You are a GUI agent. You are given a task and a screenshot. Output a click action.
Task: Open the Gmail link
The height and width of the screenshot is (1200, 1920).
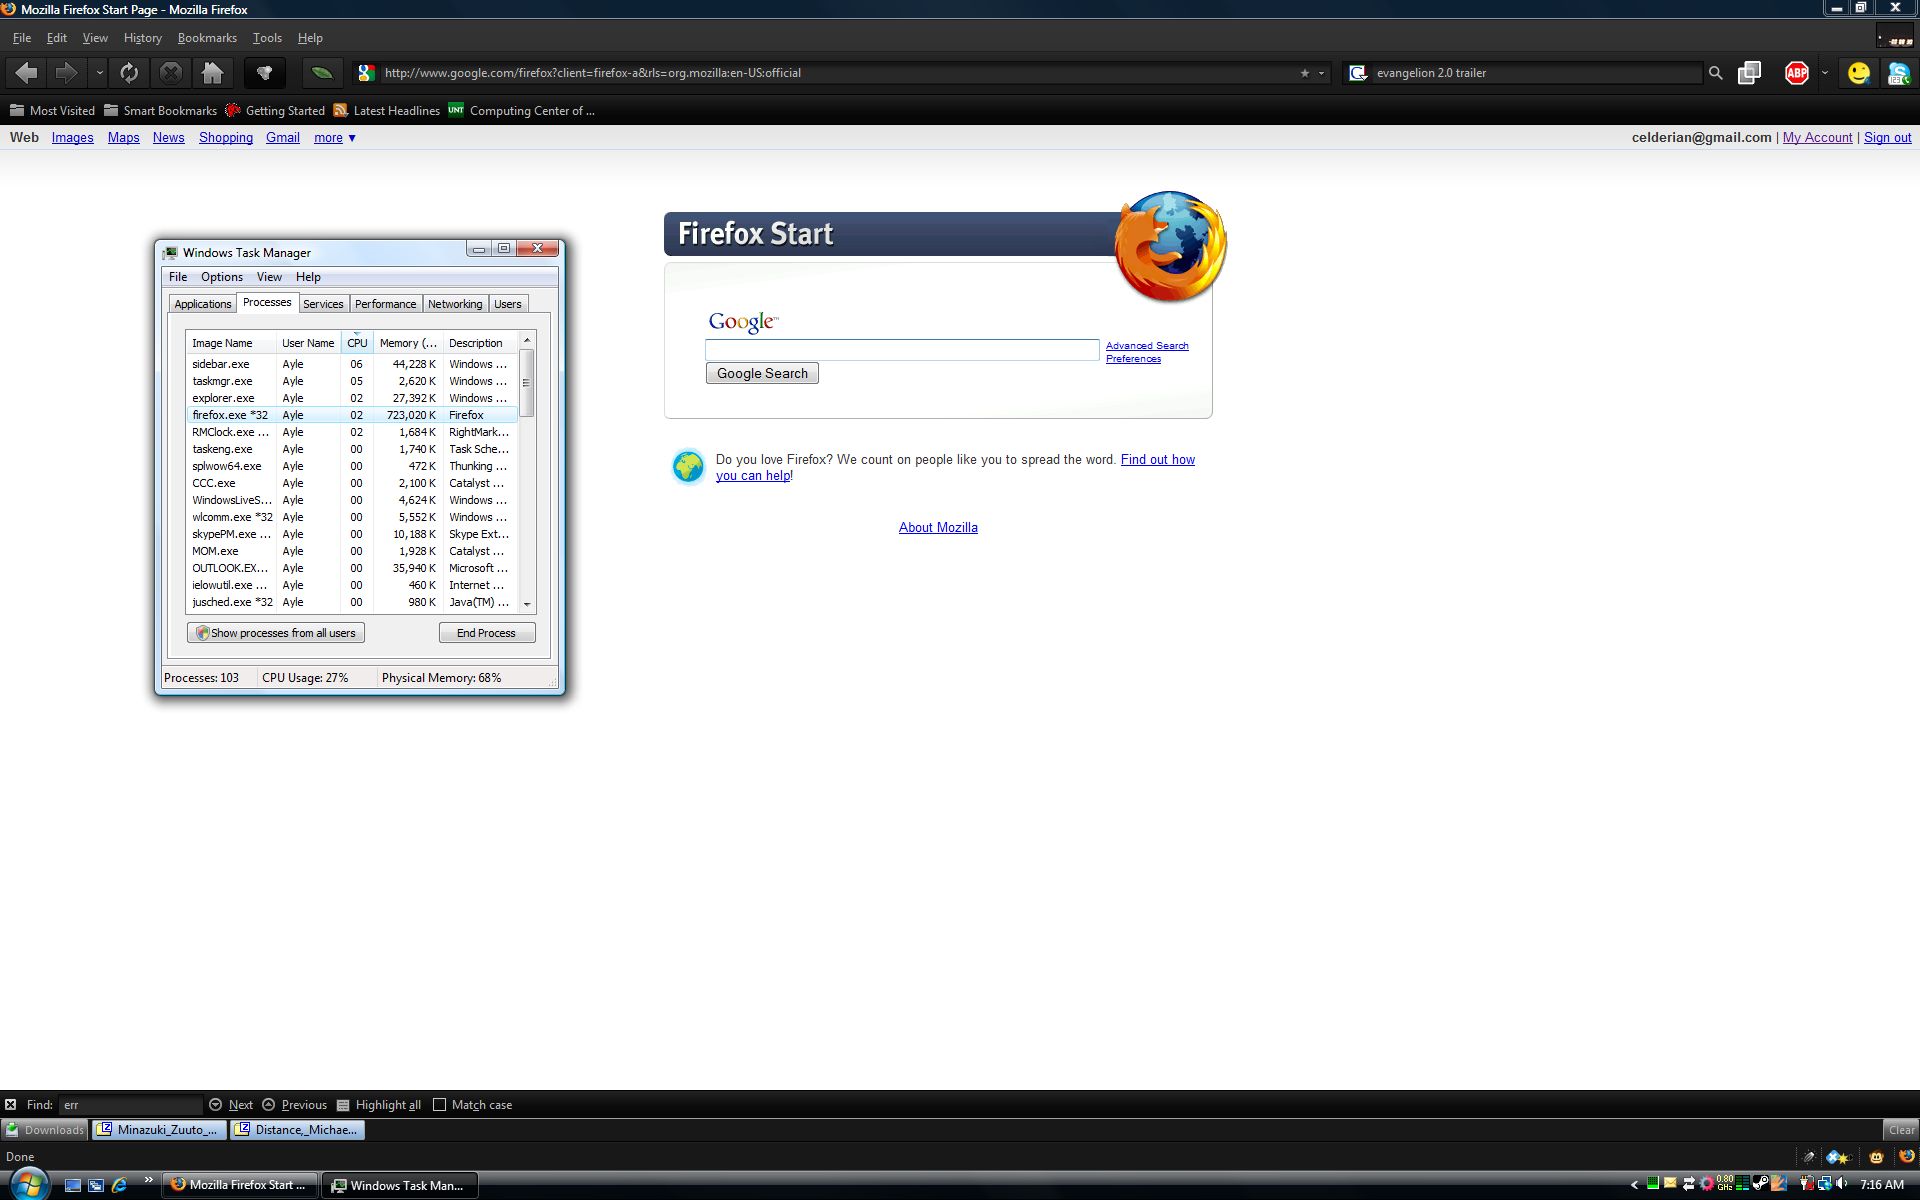click(x=283, y=138)
